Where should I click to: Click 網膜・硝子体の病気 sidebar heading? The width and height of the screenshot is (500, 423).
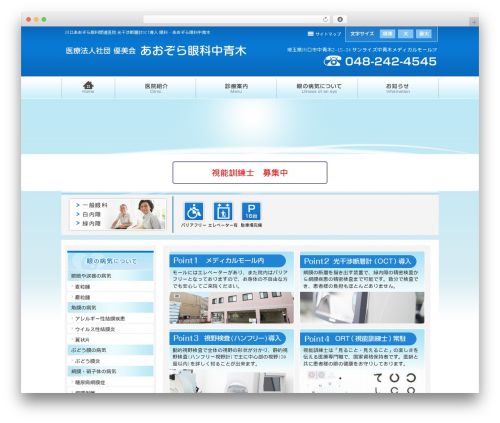[x=110, y=371]
